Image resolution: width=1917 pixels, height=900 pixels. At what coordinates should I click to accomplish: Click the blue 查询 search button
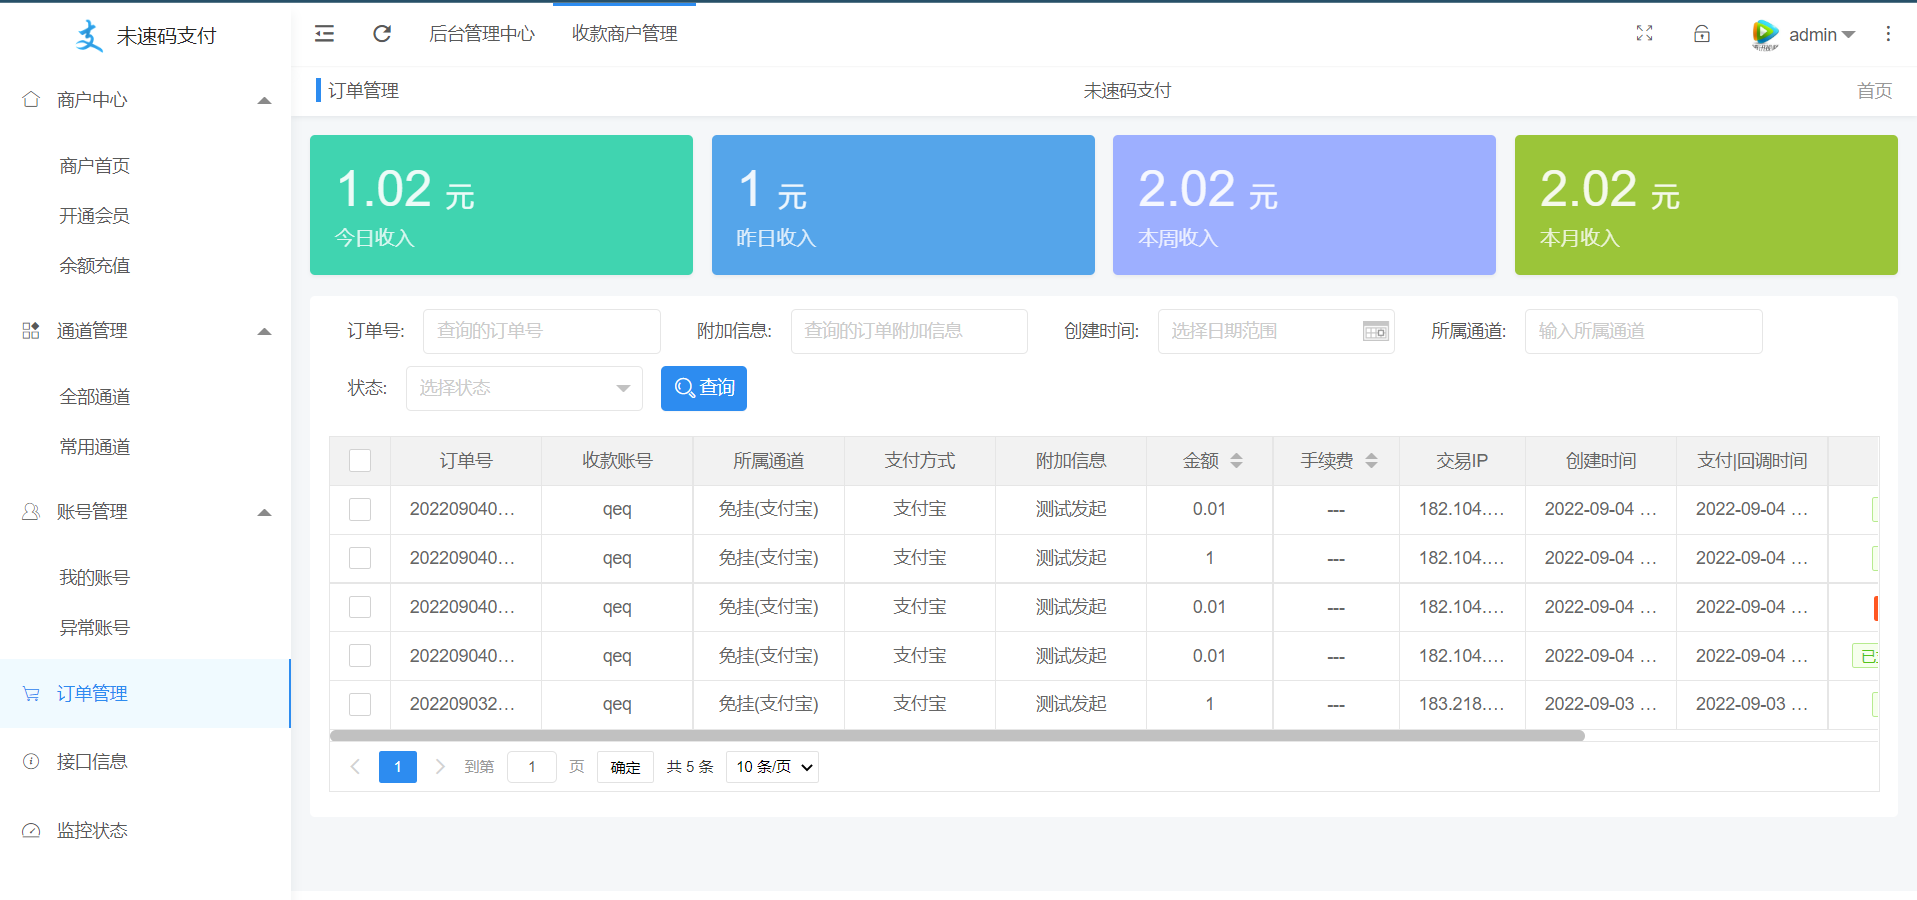704,388
